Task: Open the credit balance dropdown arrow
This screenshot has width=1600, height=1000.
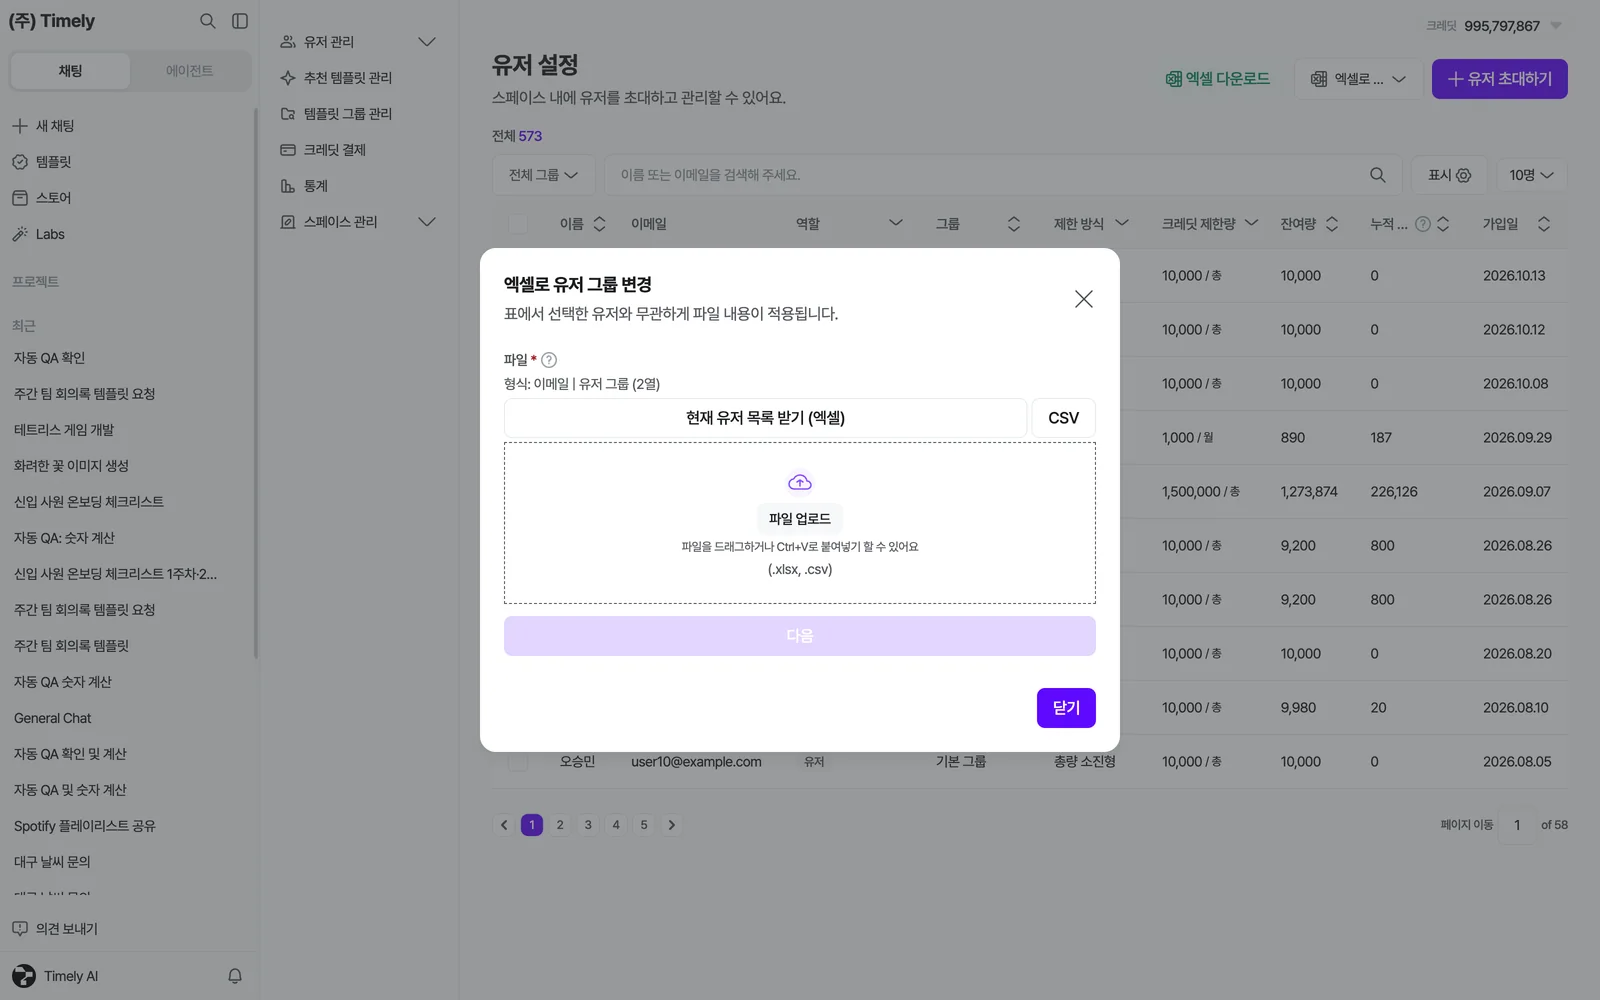Action: 1556,26
